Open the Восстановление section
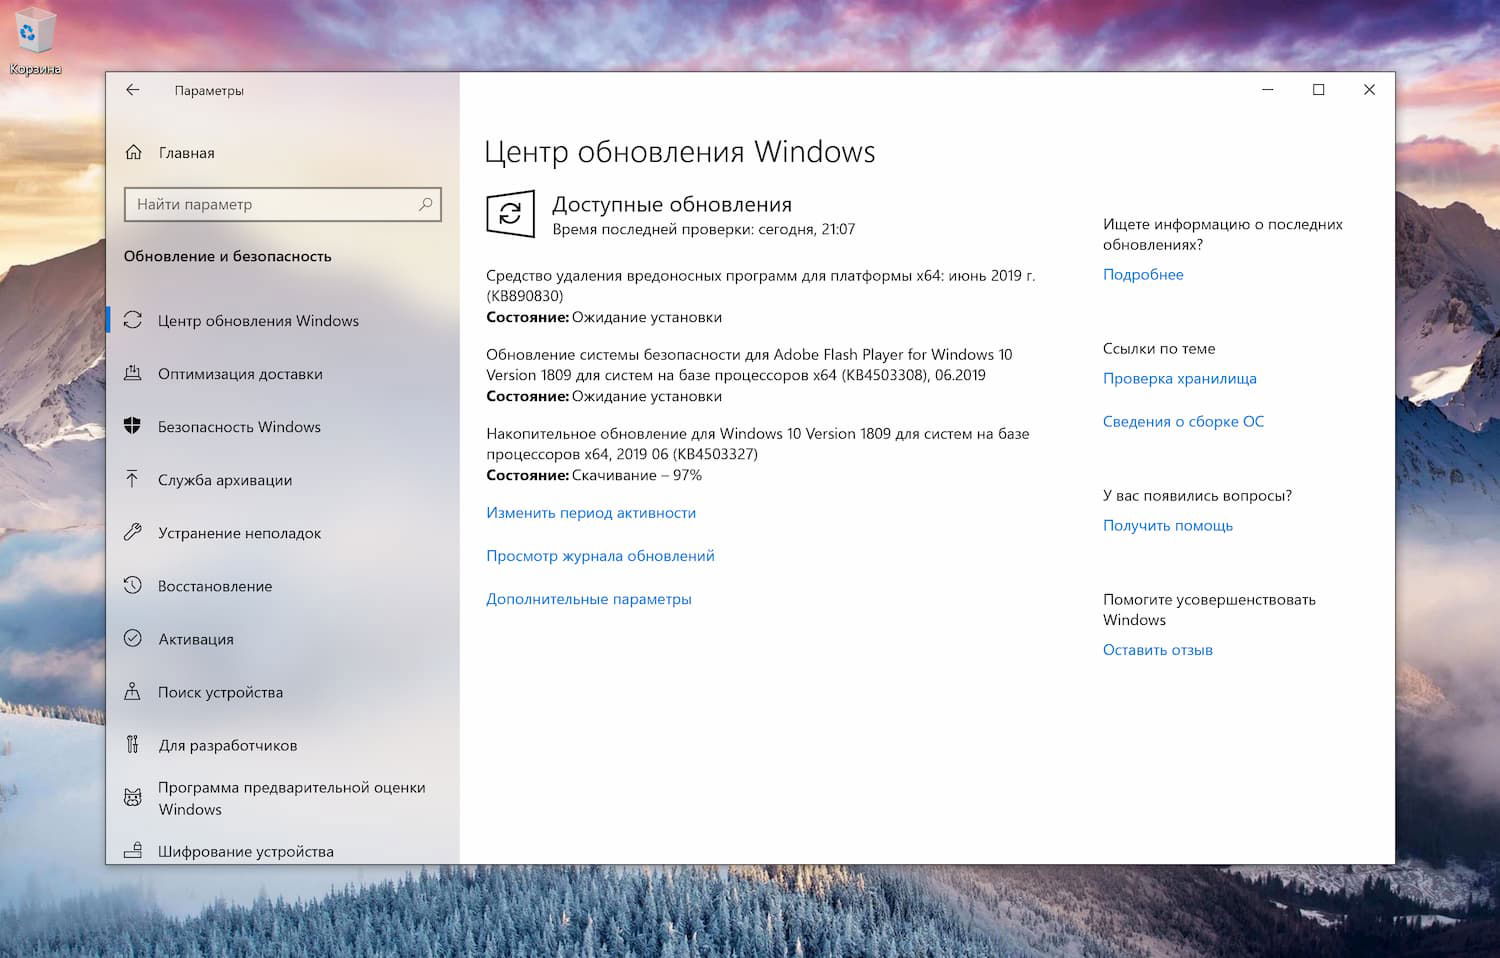The height and width of the screenshot is (958, 1500). (216, 586)
